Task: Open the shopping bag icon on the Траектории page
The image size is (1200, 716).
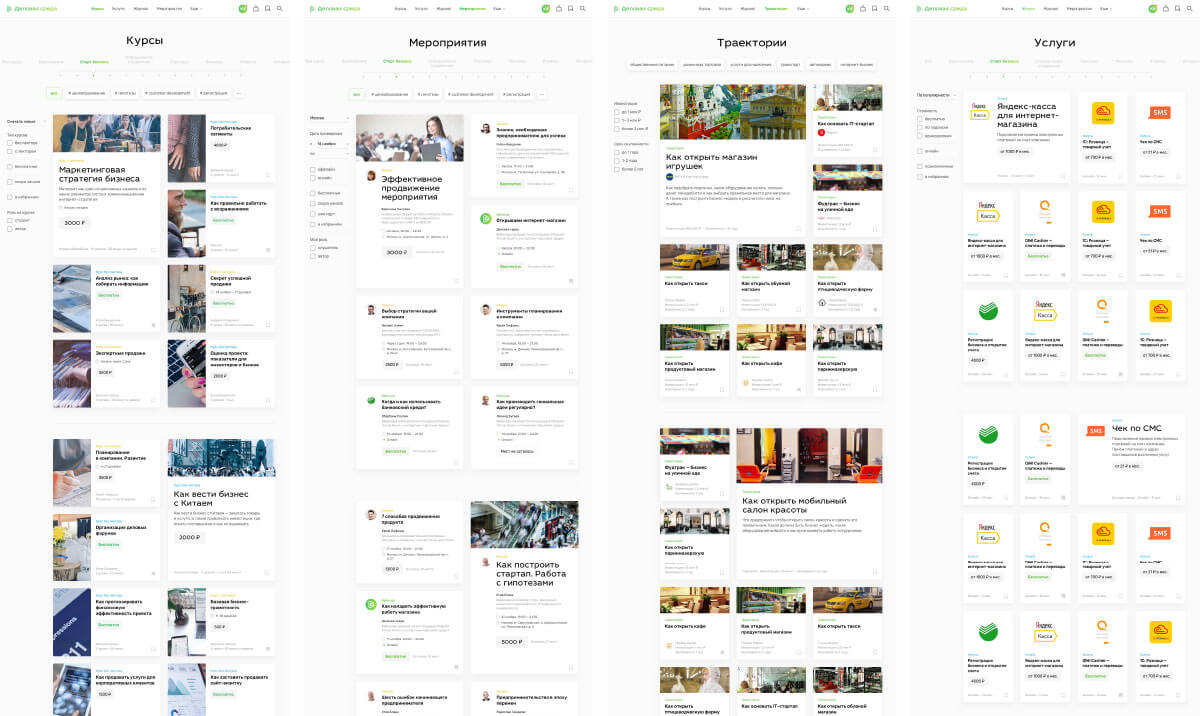Action: click(x=862, y=8)
